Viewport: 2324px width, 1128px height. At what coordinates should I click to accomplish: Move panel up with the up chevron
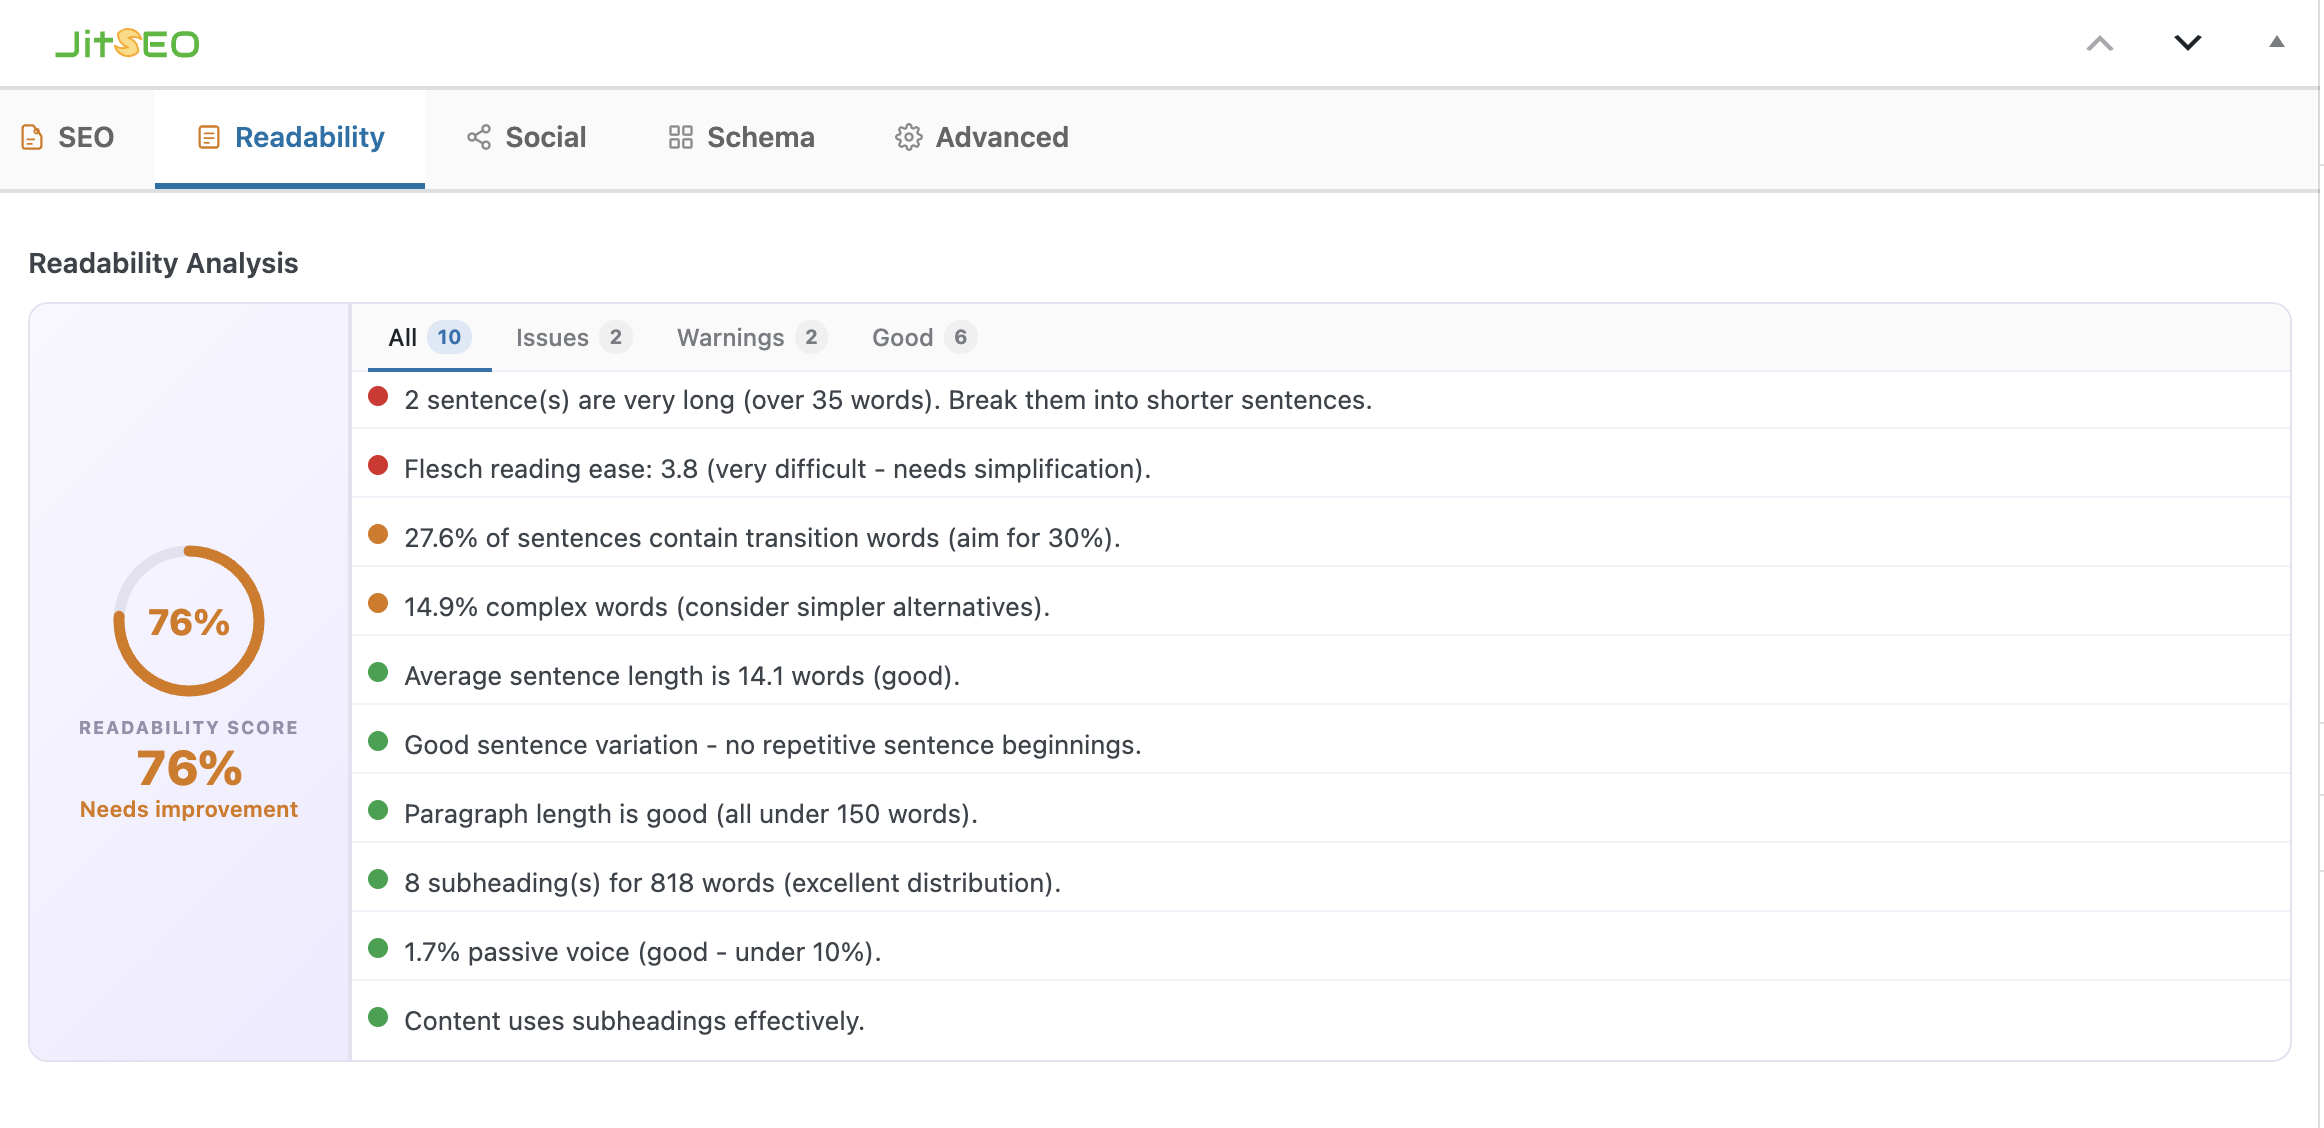coord(2099,43)
